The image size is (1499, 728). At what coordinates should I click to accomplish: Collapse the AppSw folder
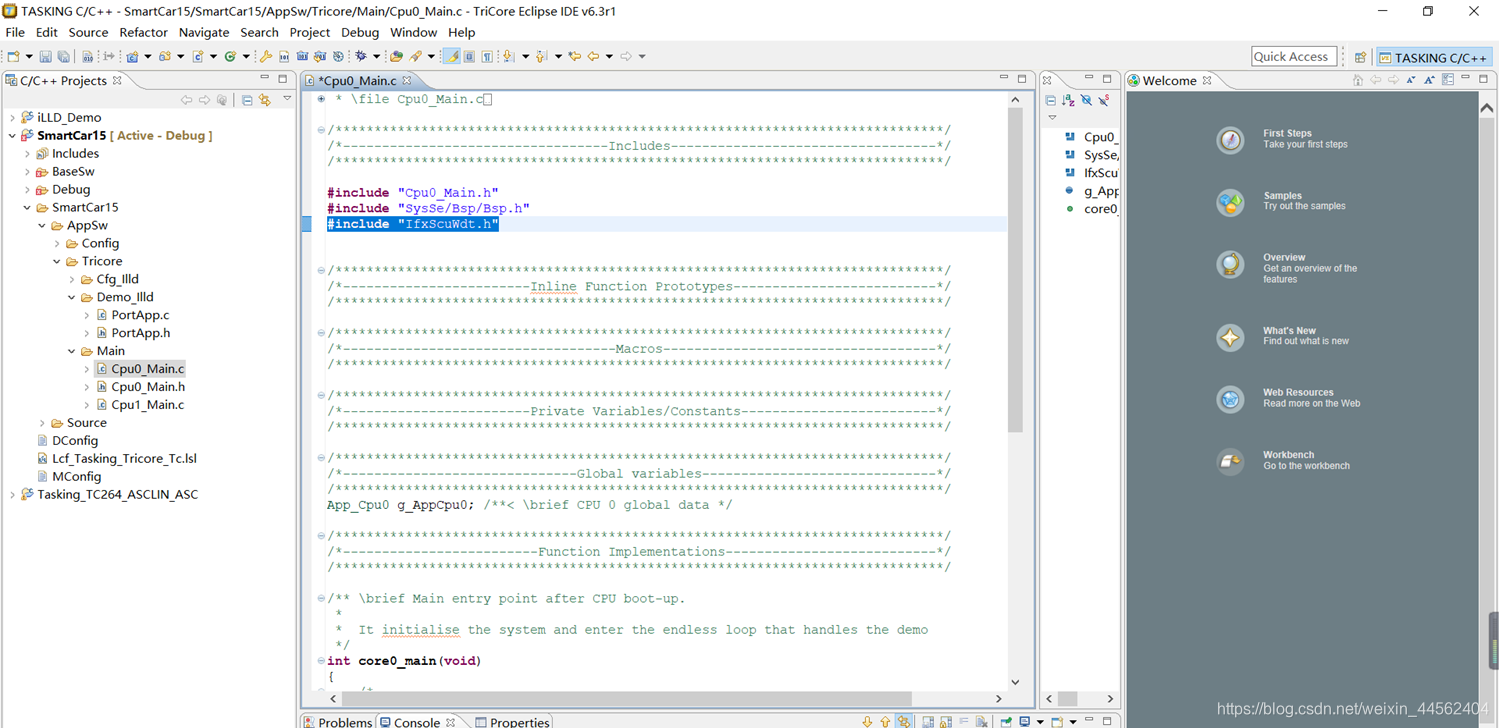(x=42, y=225)
